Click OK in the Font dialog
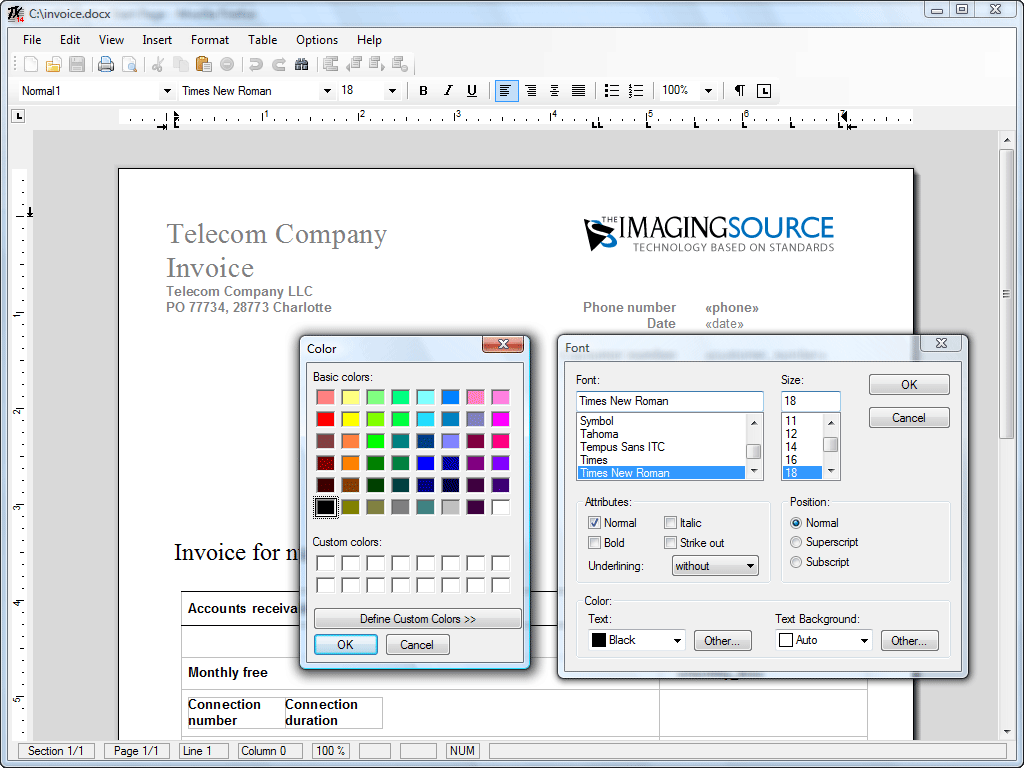 tap(909, 385)
